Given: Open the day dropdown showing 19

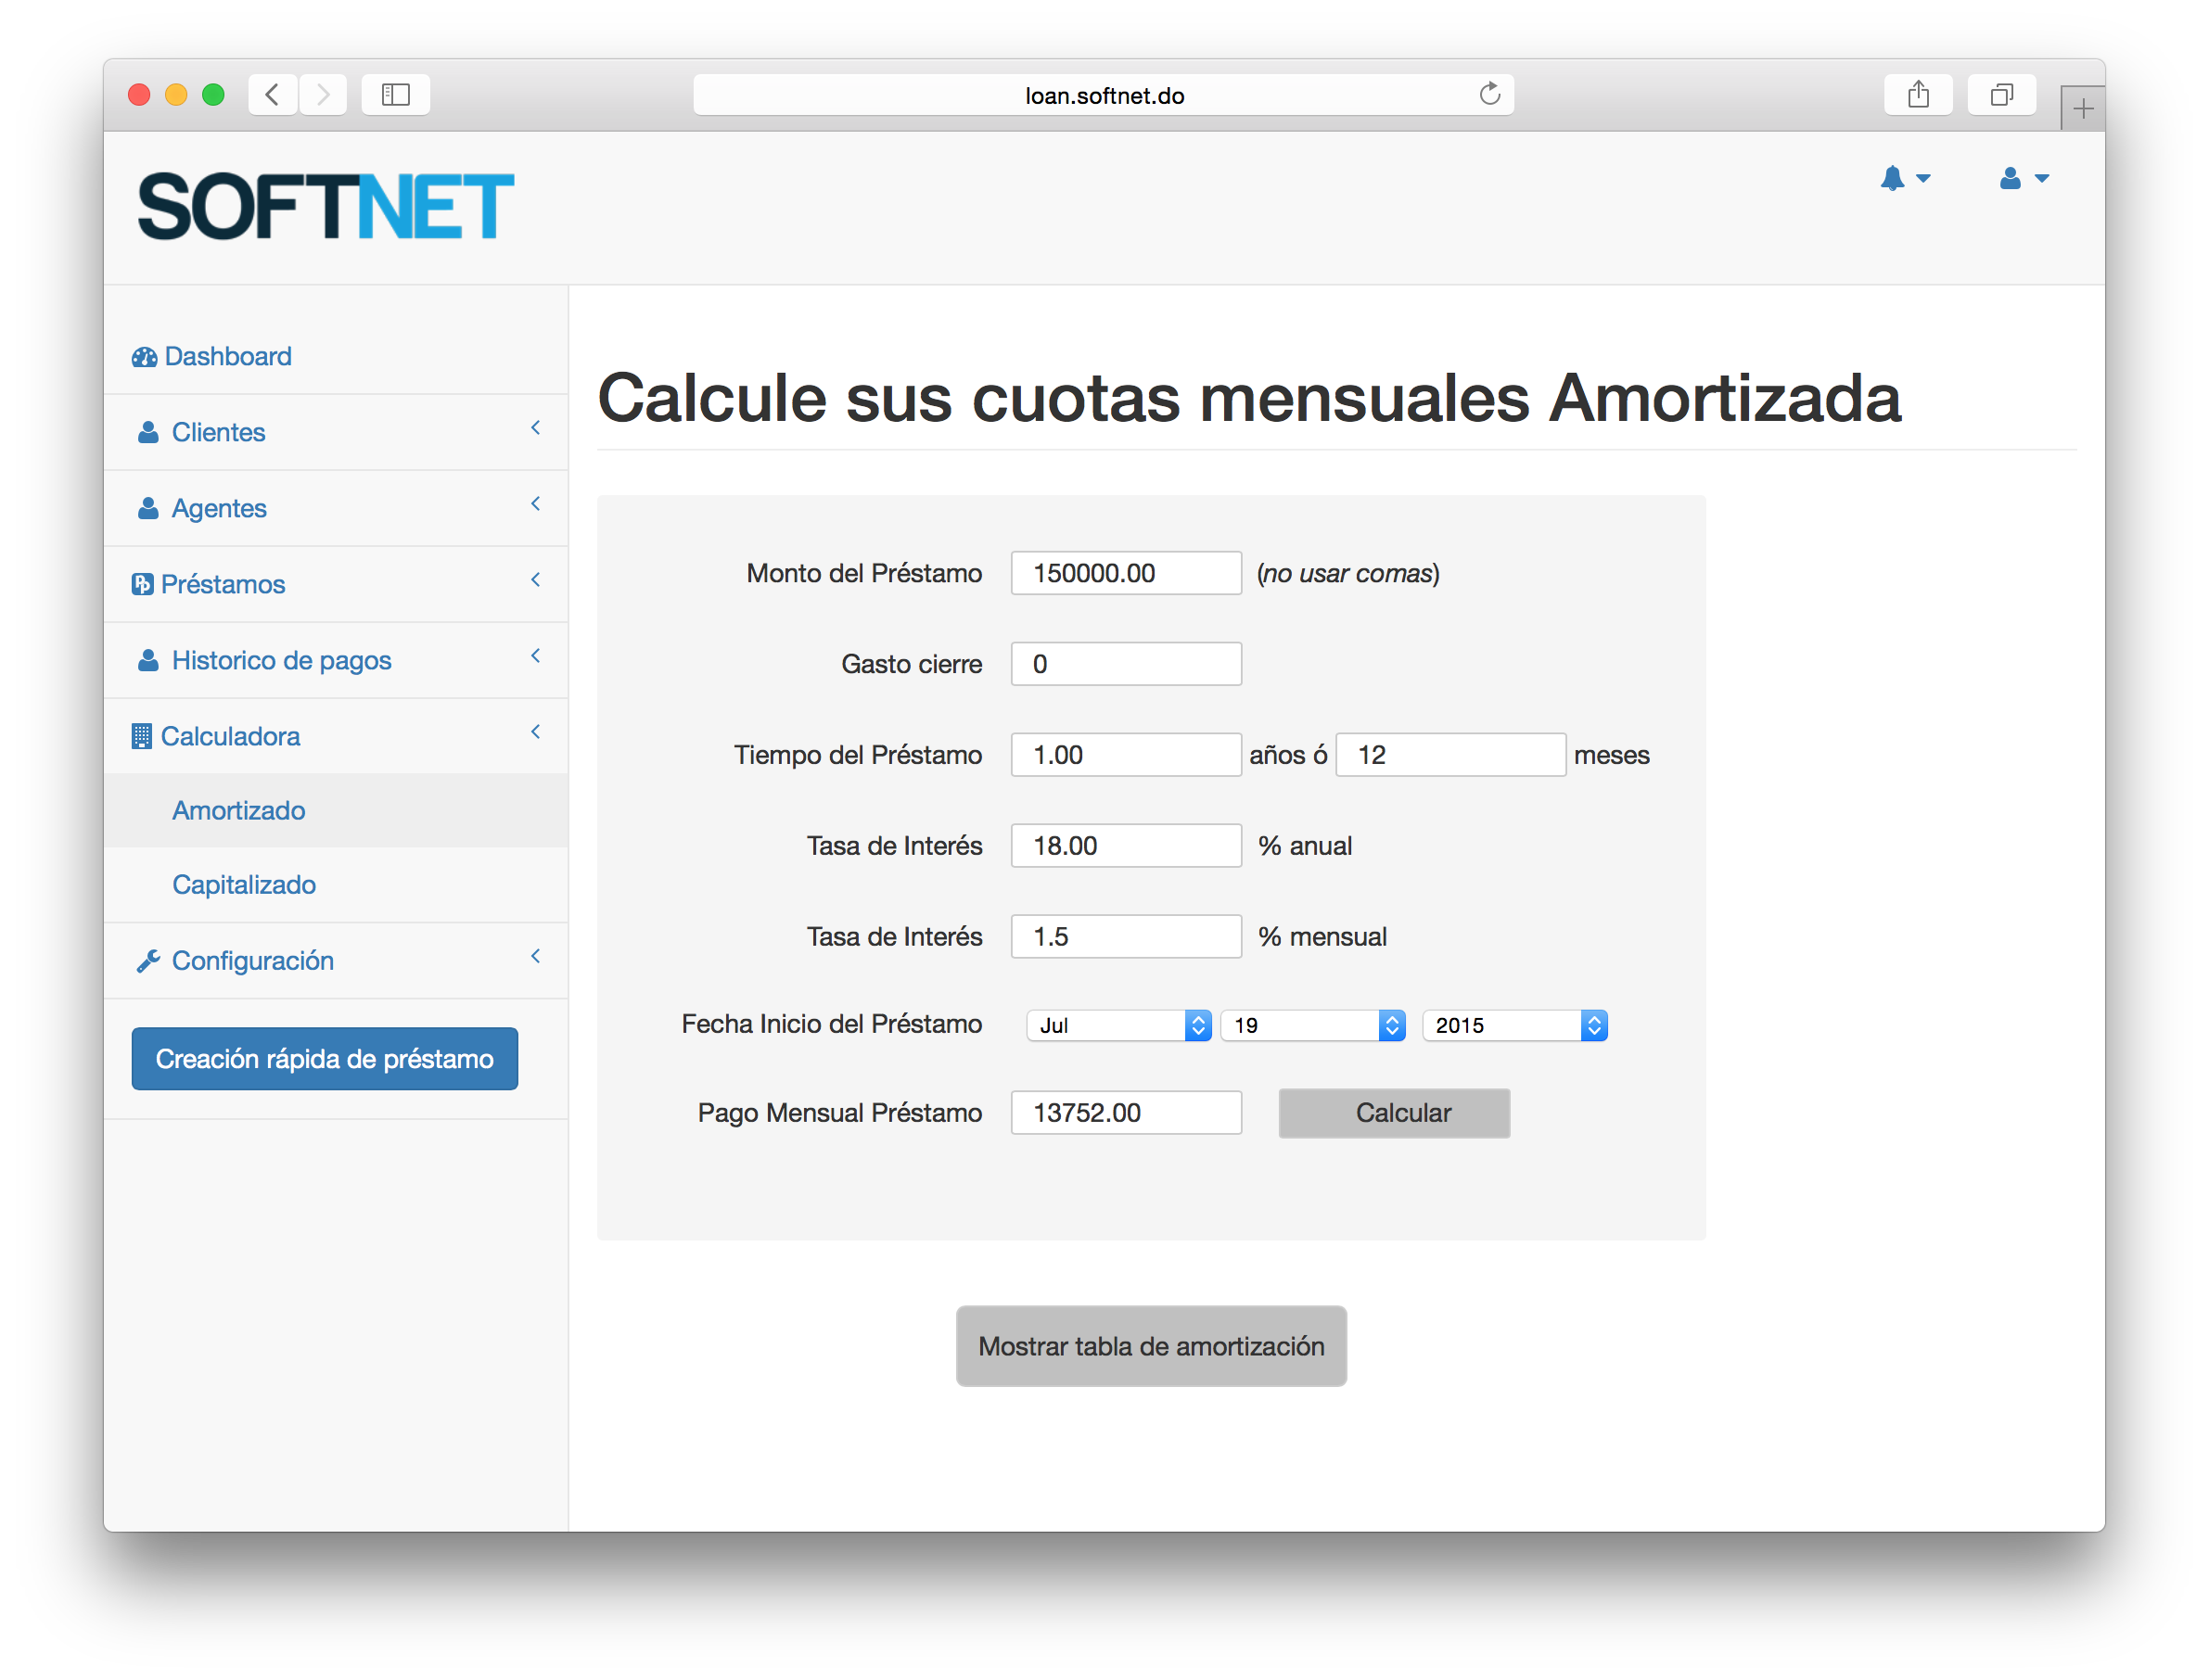Looking at the screenshot, I should 1312,1025.
